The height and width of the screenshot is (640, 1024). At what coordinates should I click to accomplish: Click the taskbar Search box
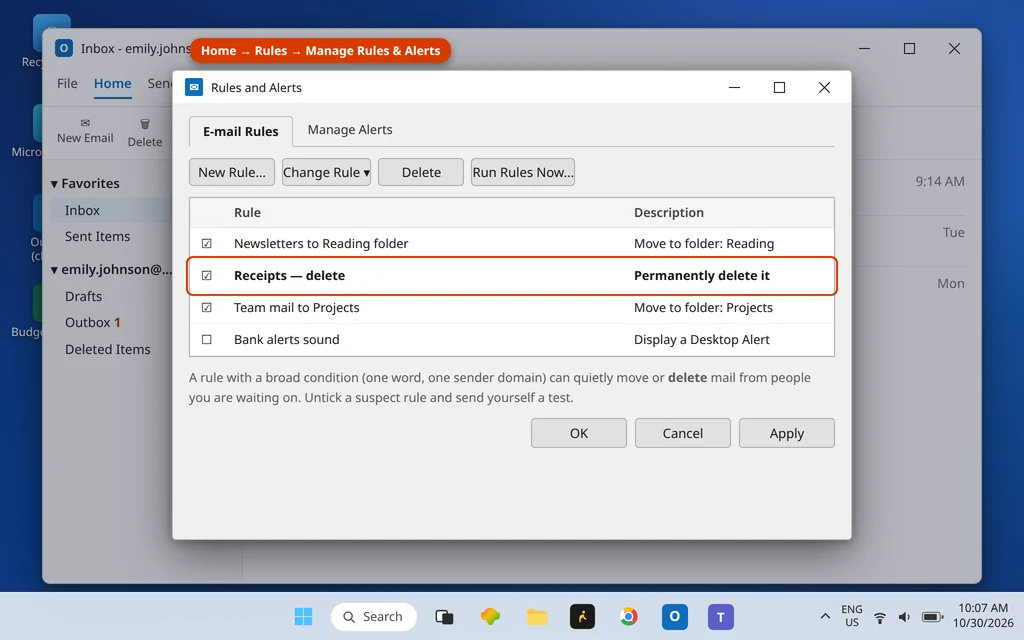(374, 616)
